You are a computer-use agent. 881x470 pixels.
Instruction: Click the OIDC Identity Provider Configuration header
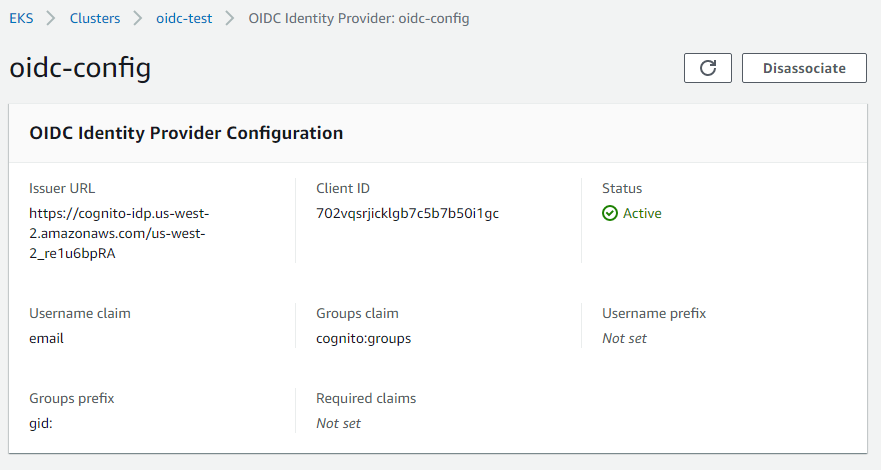(186, 132)
